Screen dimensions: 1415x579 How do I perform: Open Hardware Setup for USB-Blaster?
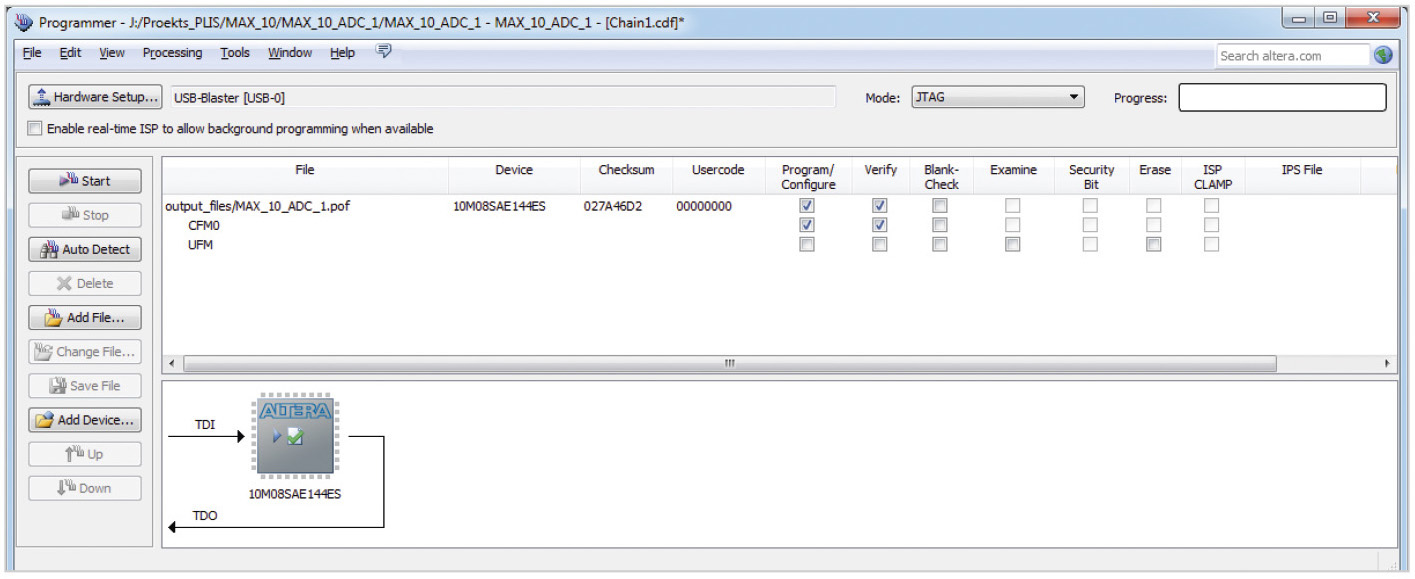tap(96, 97)
